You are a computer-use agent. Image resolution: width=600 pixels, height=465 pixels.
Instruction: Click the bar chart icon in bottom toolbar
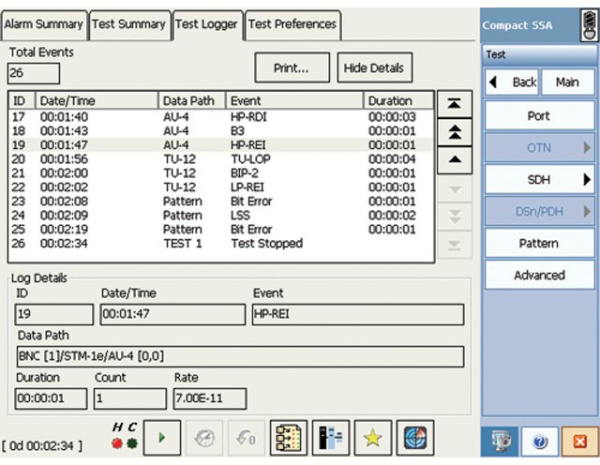pos(333,438)
